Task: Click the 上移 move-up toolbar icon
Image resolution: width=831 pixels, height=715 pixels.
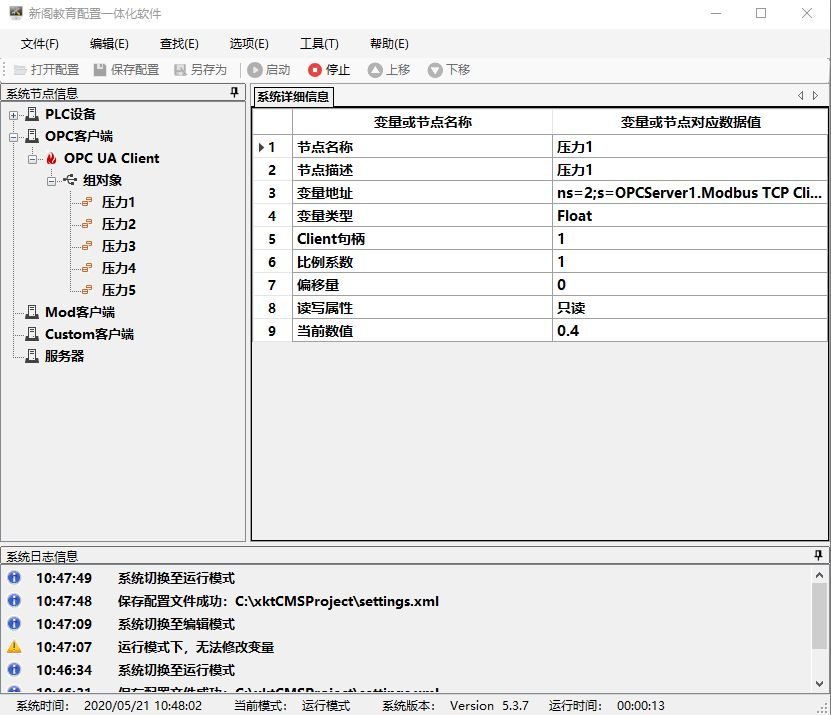Action: pos(375,70)
